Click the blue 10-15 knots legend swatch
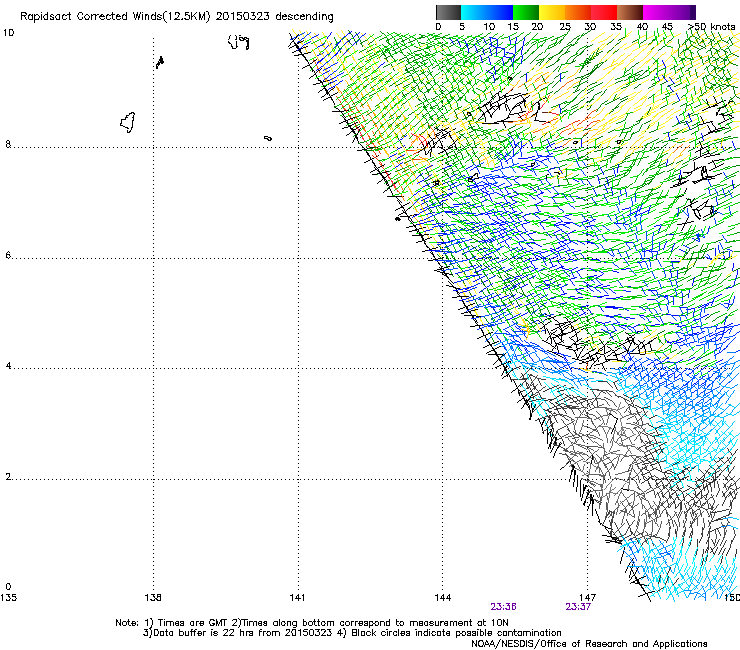Screen dimensions: 740x650 (x=500, y=12)
